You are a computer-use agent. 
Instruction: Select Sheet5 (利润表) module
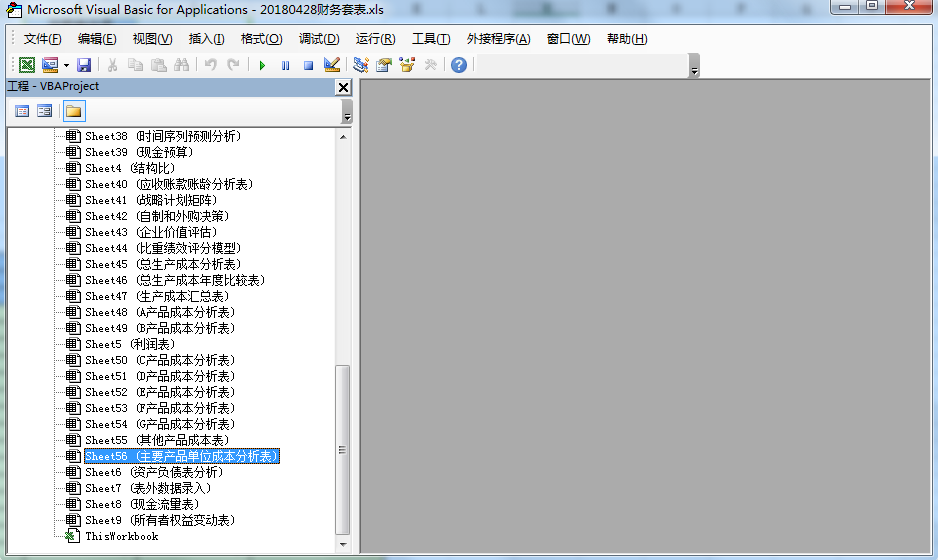point(130,345)
